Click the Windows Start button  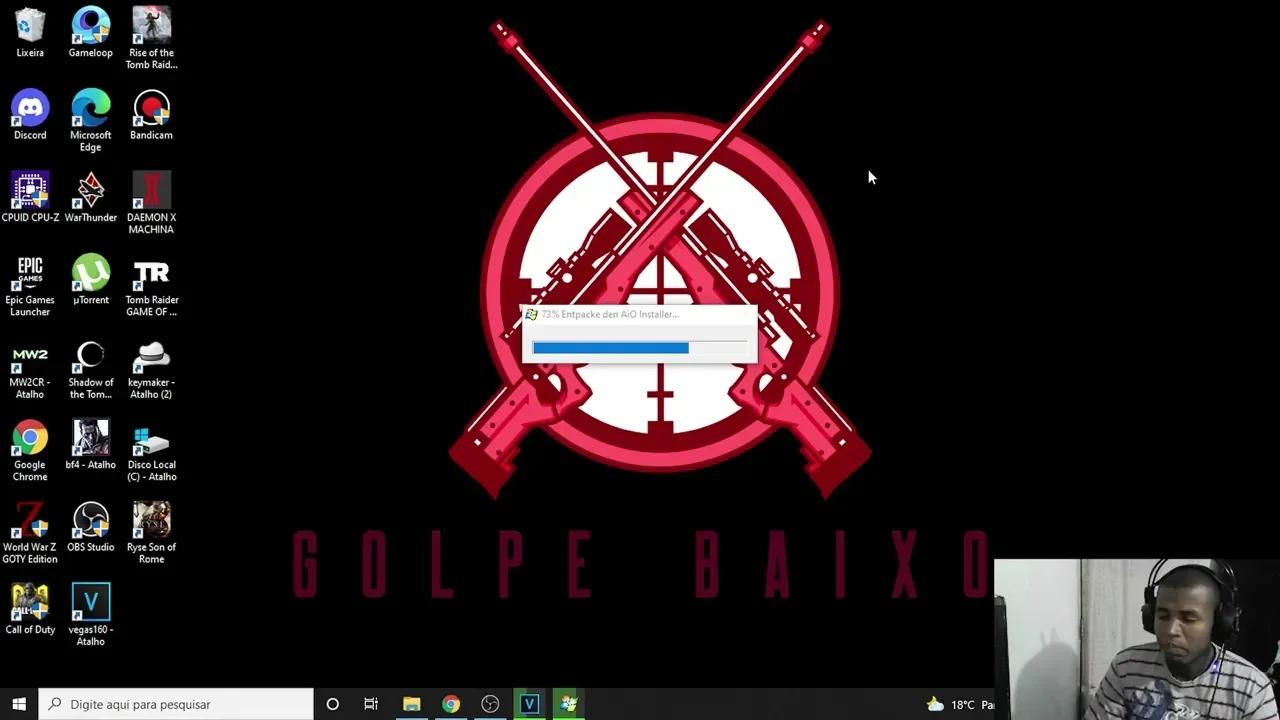[x=19, y=704]
